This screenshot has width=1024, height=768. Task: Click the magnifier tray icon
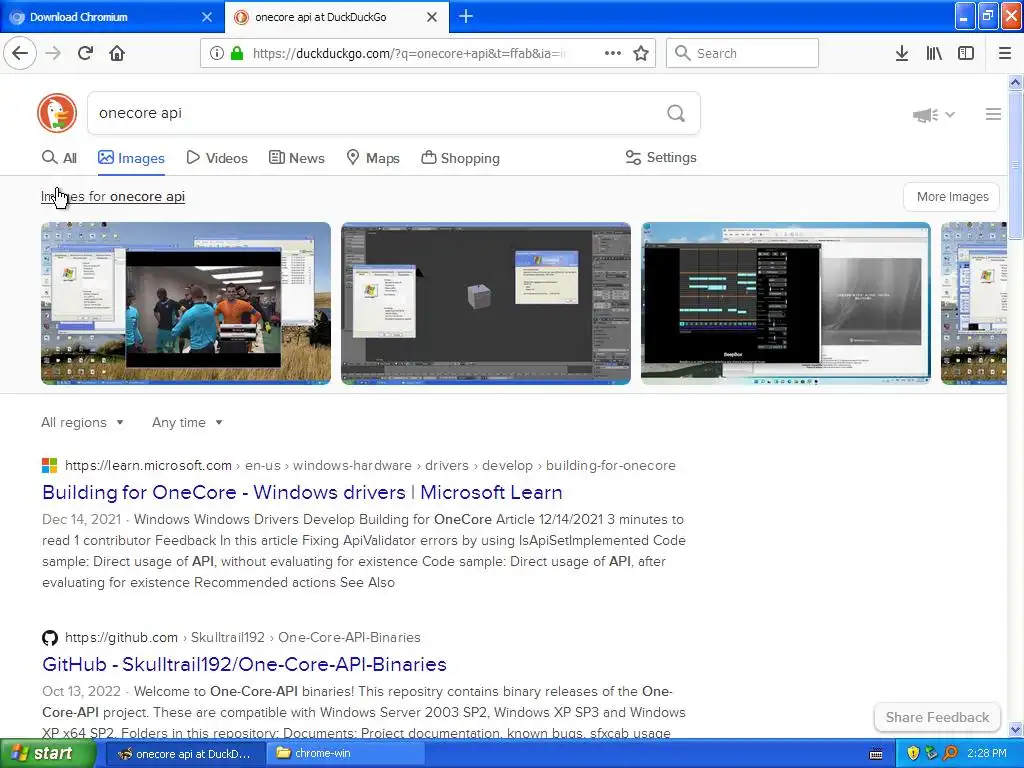pyautogui.click(x=950, y=754)
